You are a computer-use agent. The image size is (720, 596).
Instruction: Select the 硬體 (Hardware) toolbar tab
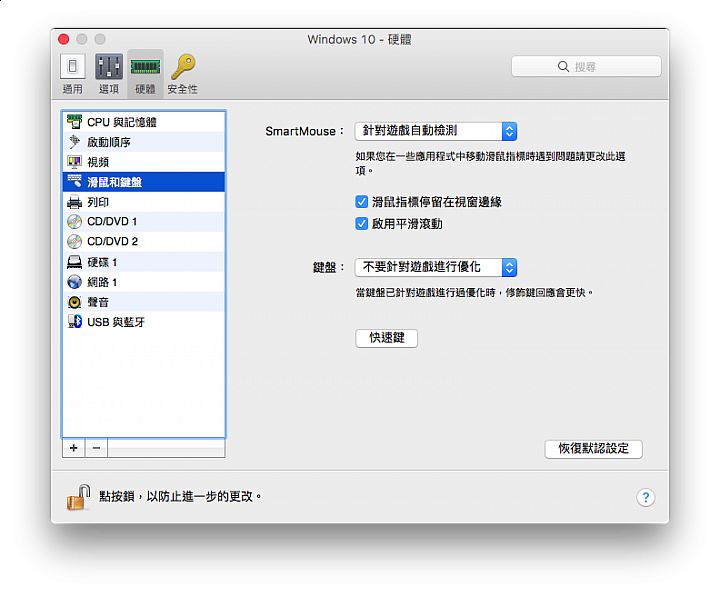(x=145, y=74)
